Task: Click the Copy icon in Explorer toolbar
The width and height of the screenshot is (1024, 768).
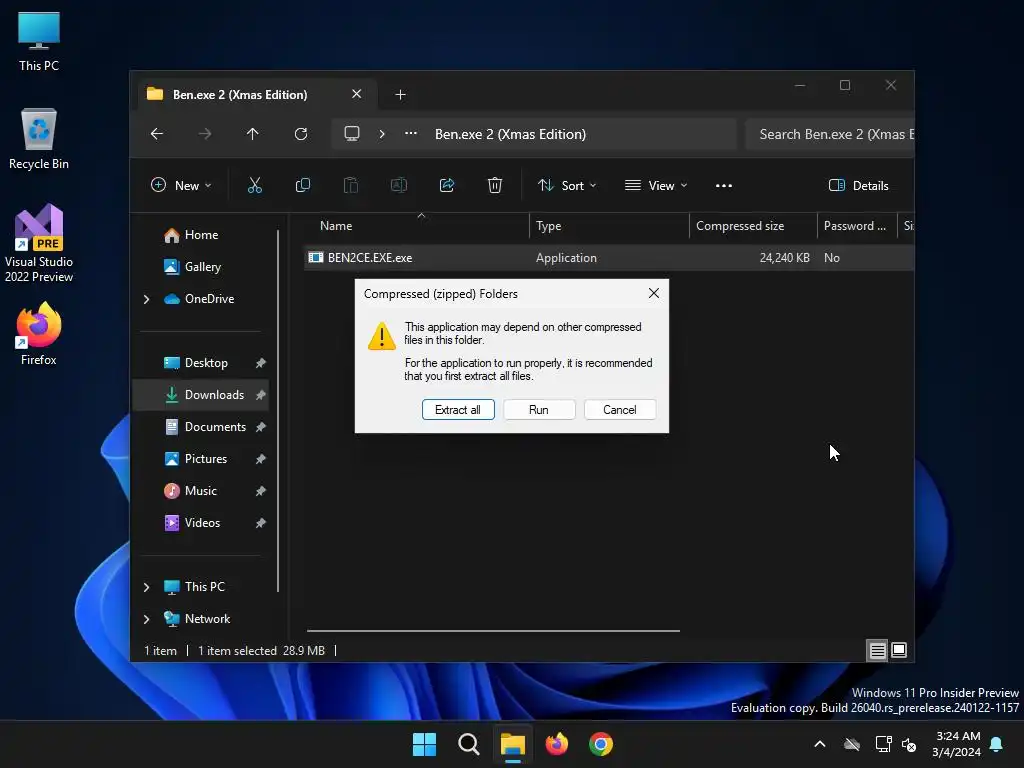Action: pyautogui.click(x=302, y=185)
